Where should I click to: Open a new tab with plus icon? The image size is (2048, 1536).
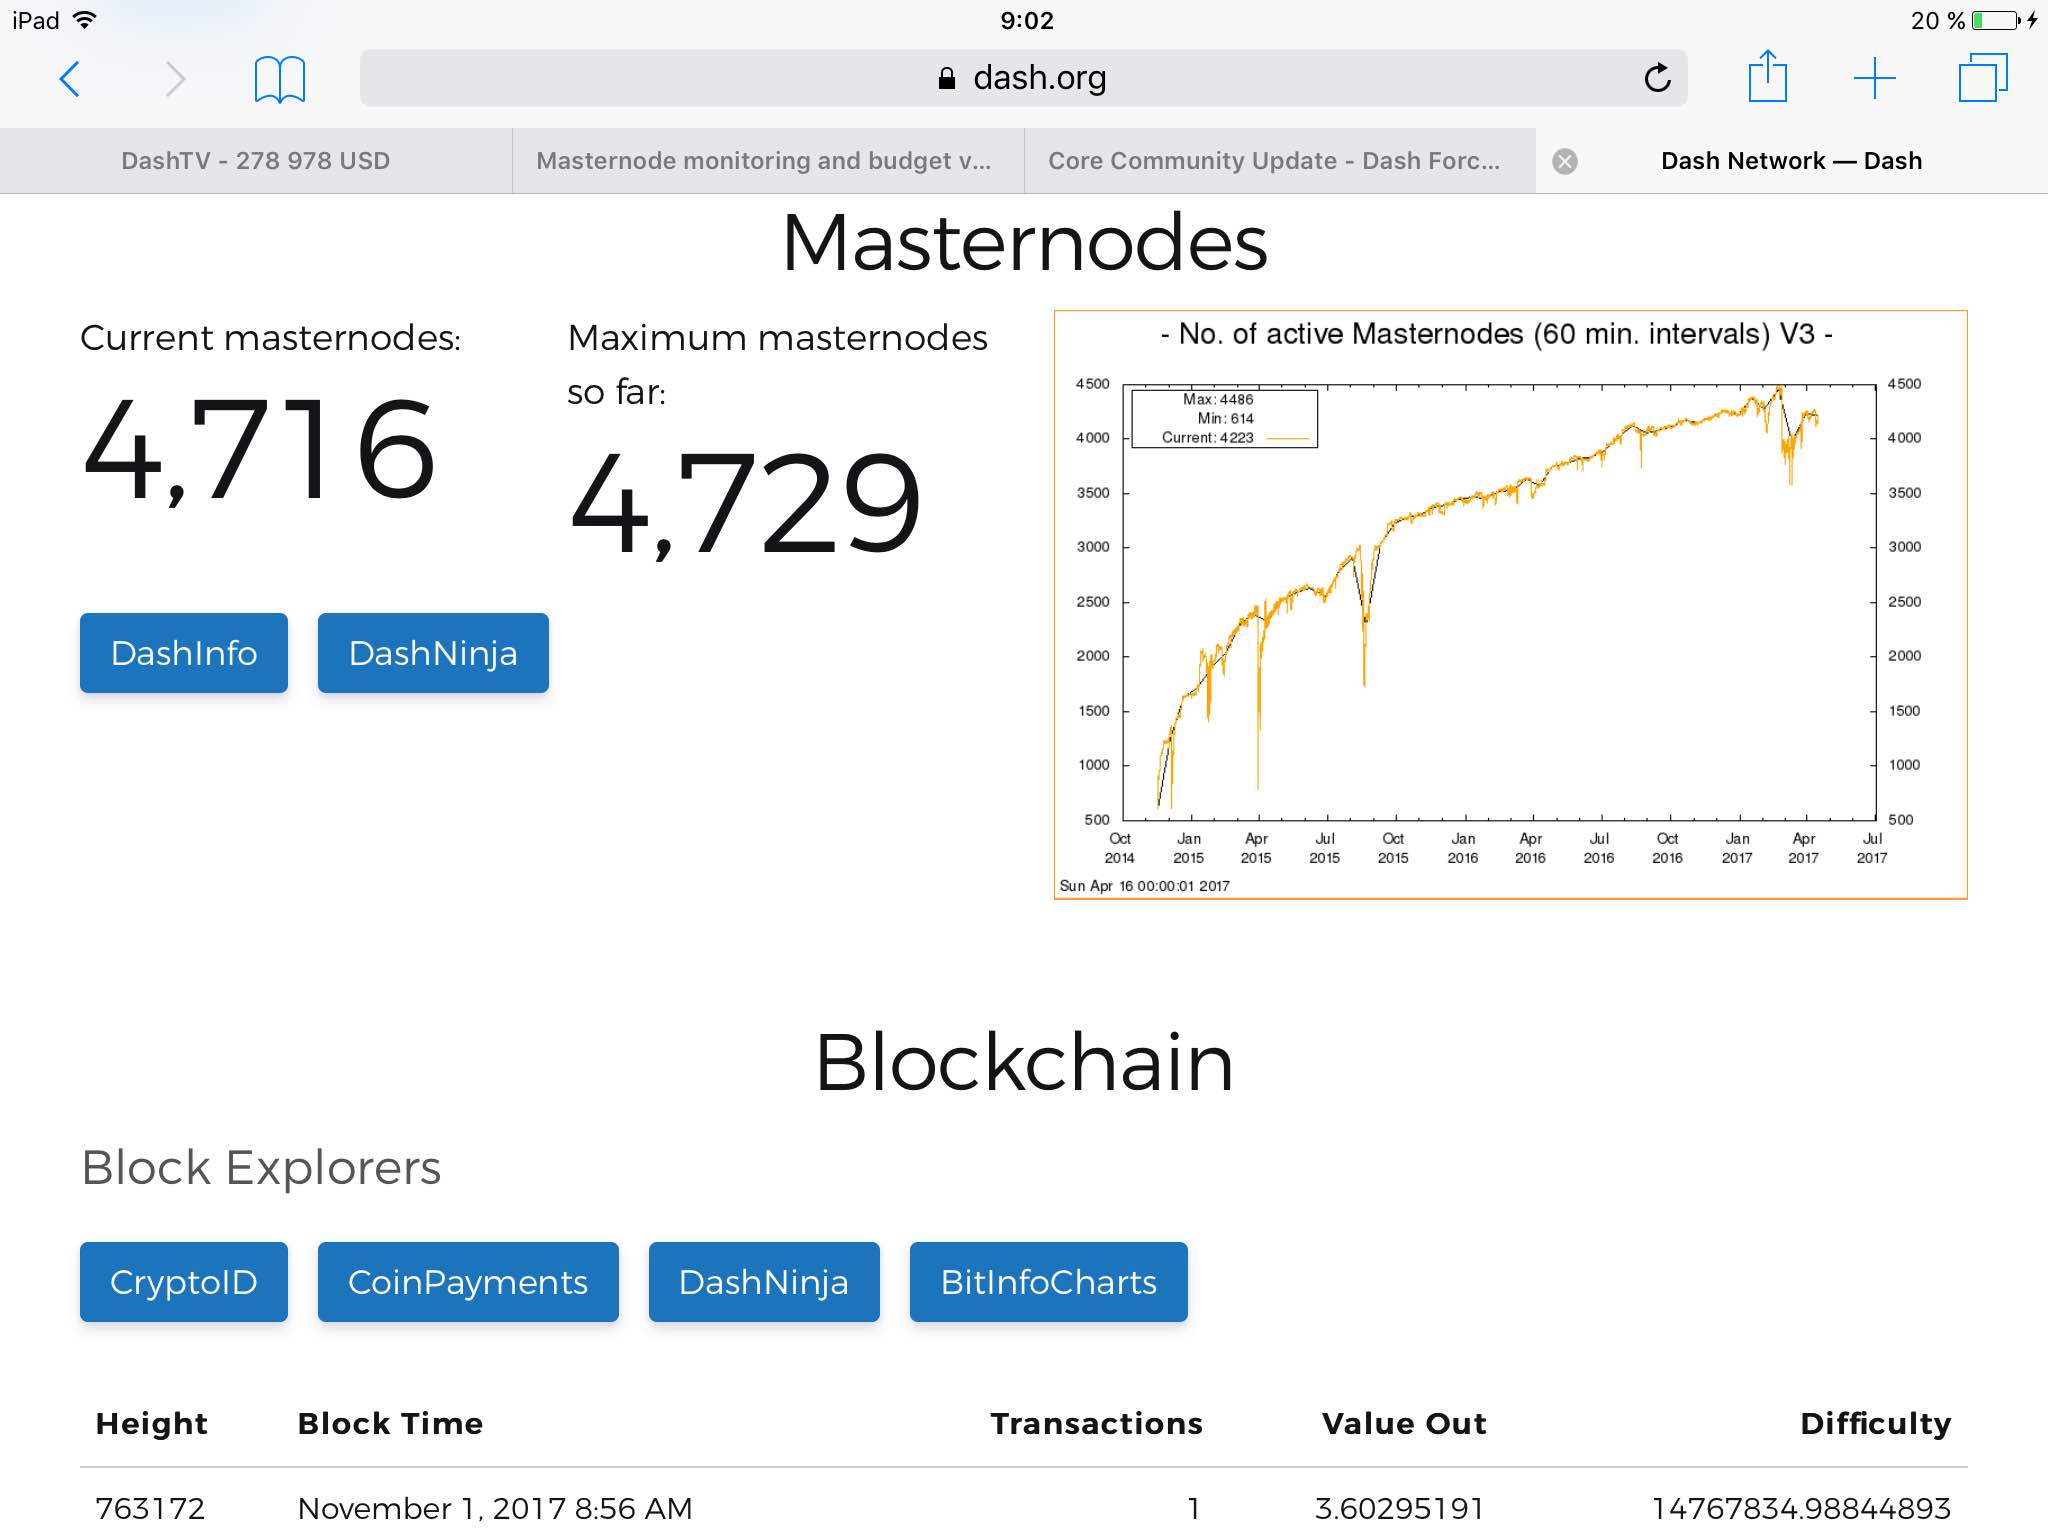click(1874, 78)
